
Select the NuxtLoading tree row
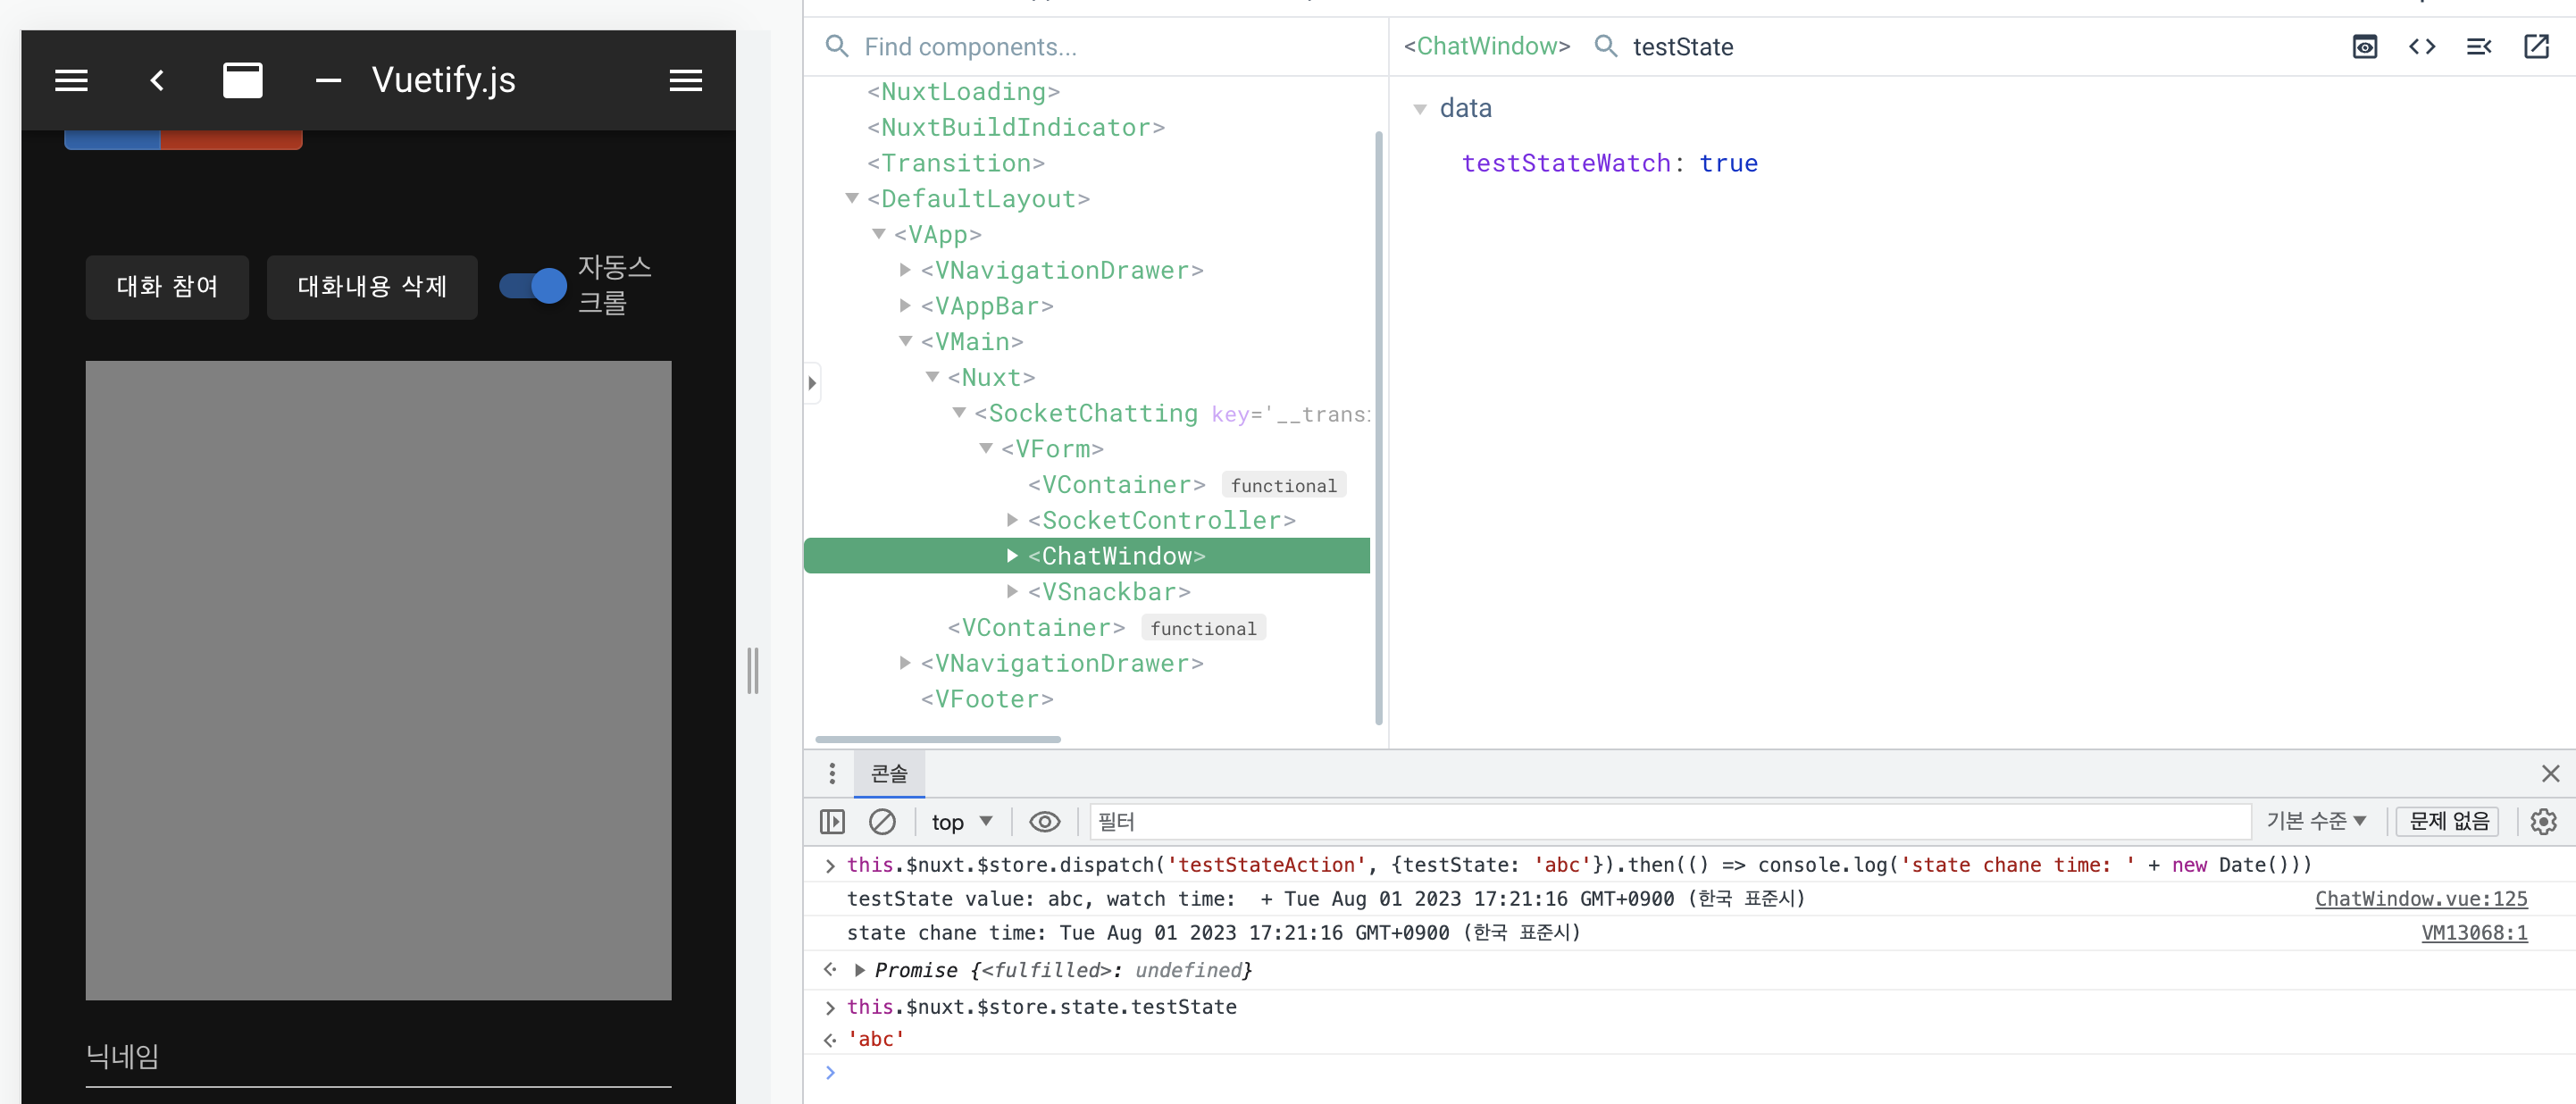point(1087,91)
